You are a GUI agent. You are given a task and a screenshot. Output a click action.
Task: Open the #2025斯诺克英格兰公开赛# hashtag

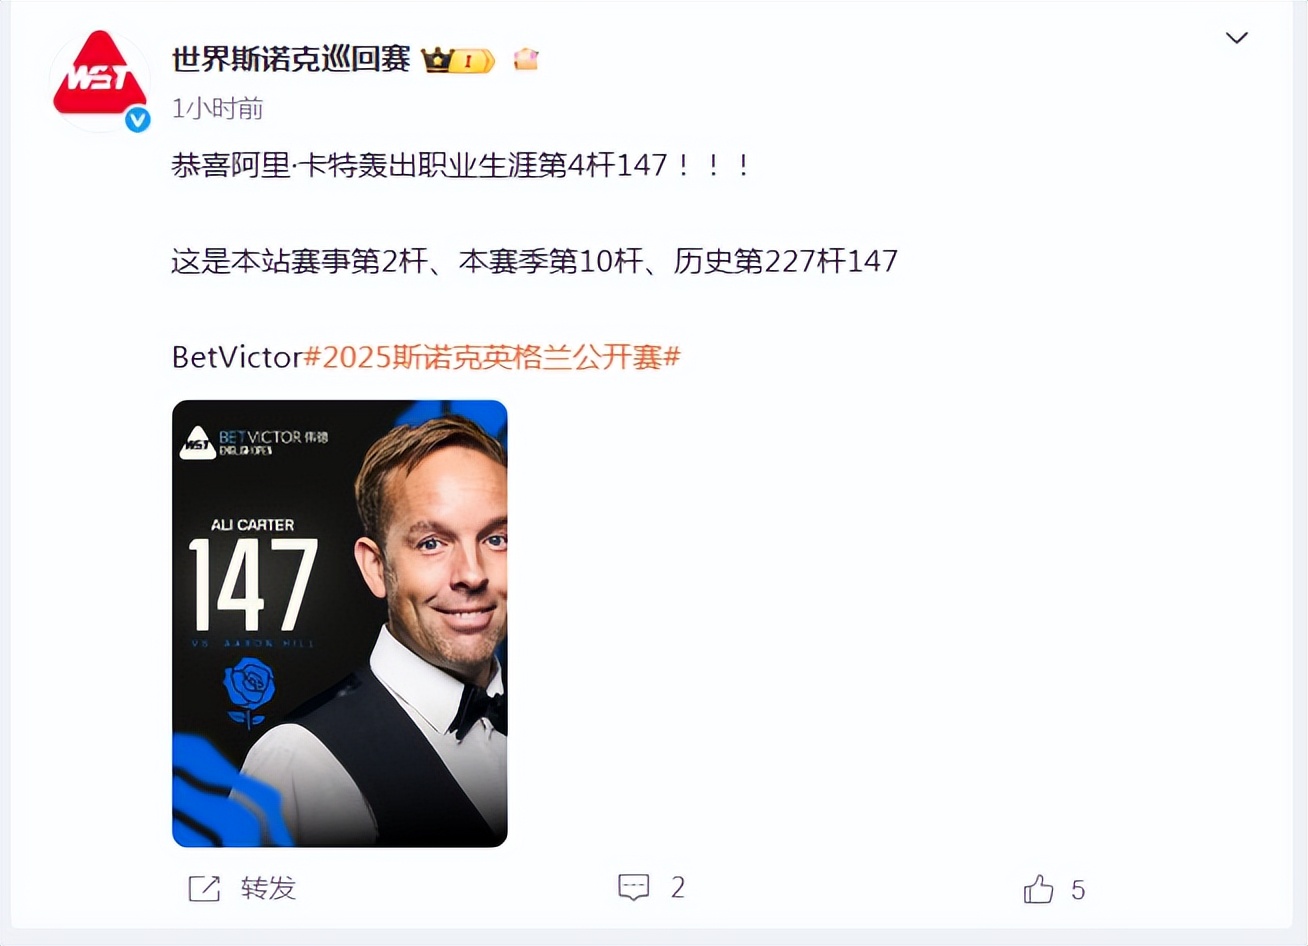coord(492,357)
